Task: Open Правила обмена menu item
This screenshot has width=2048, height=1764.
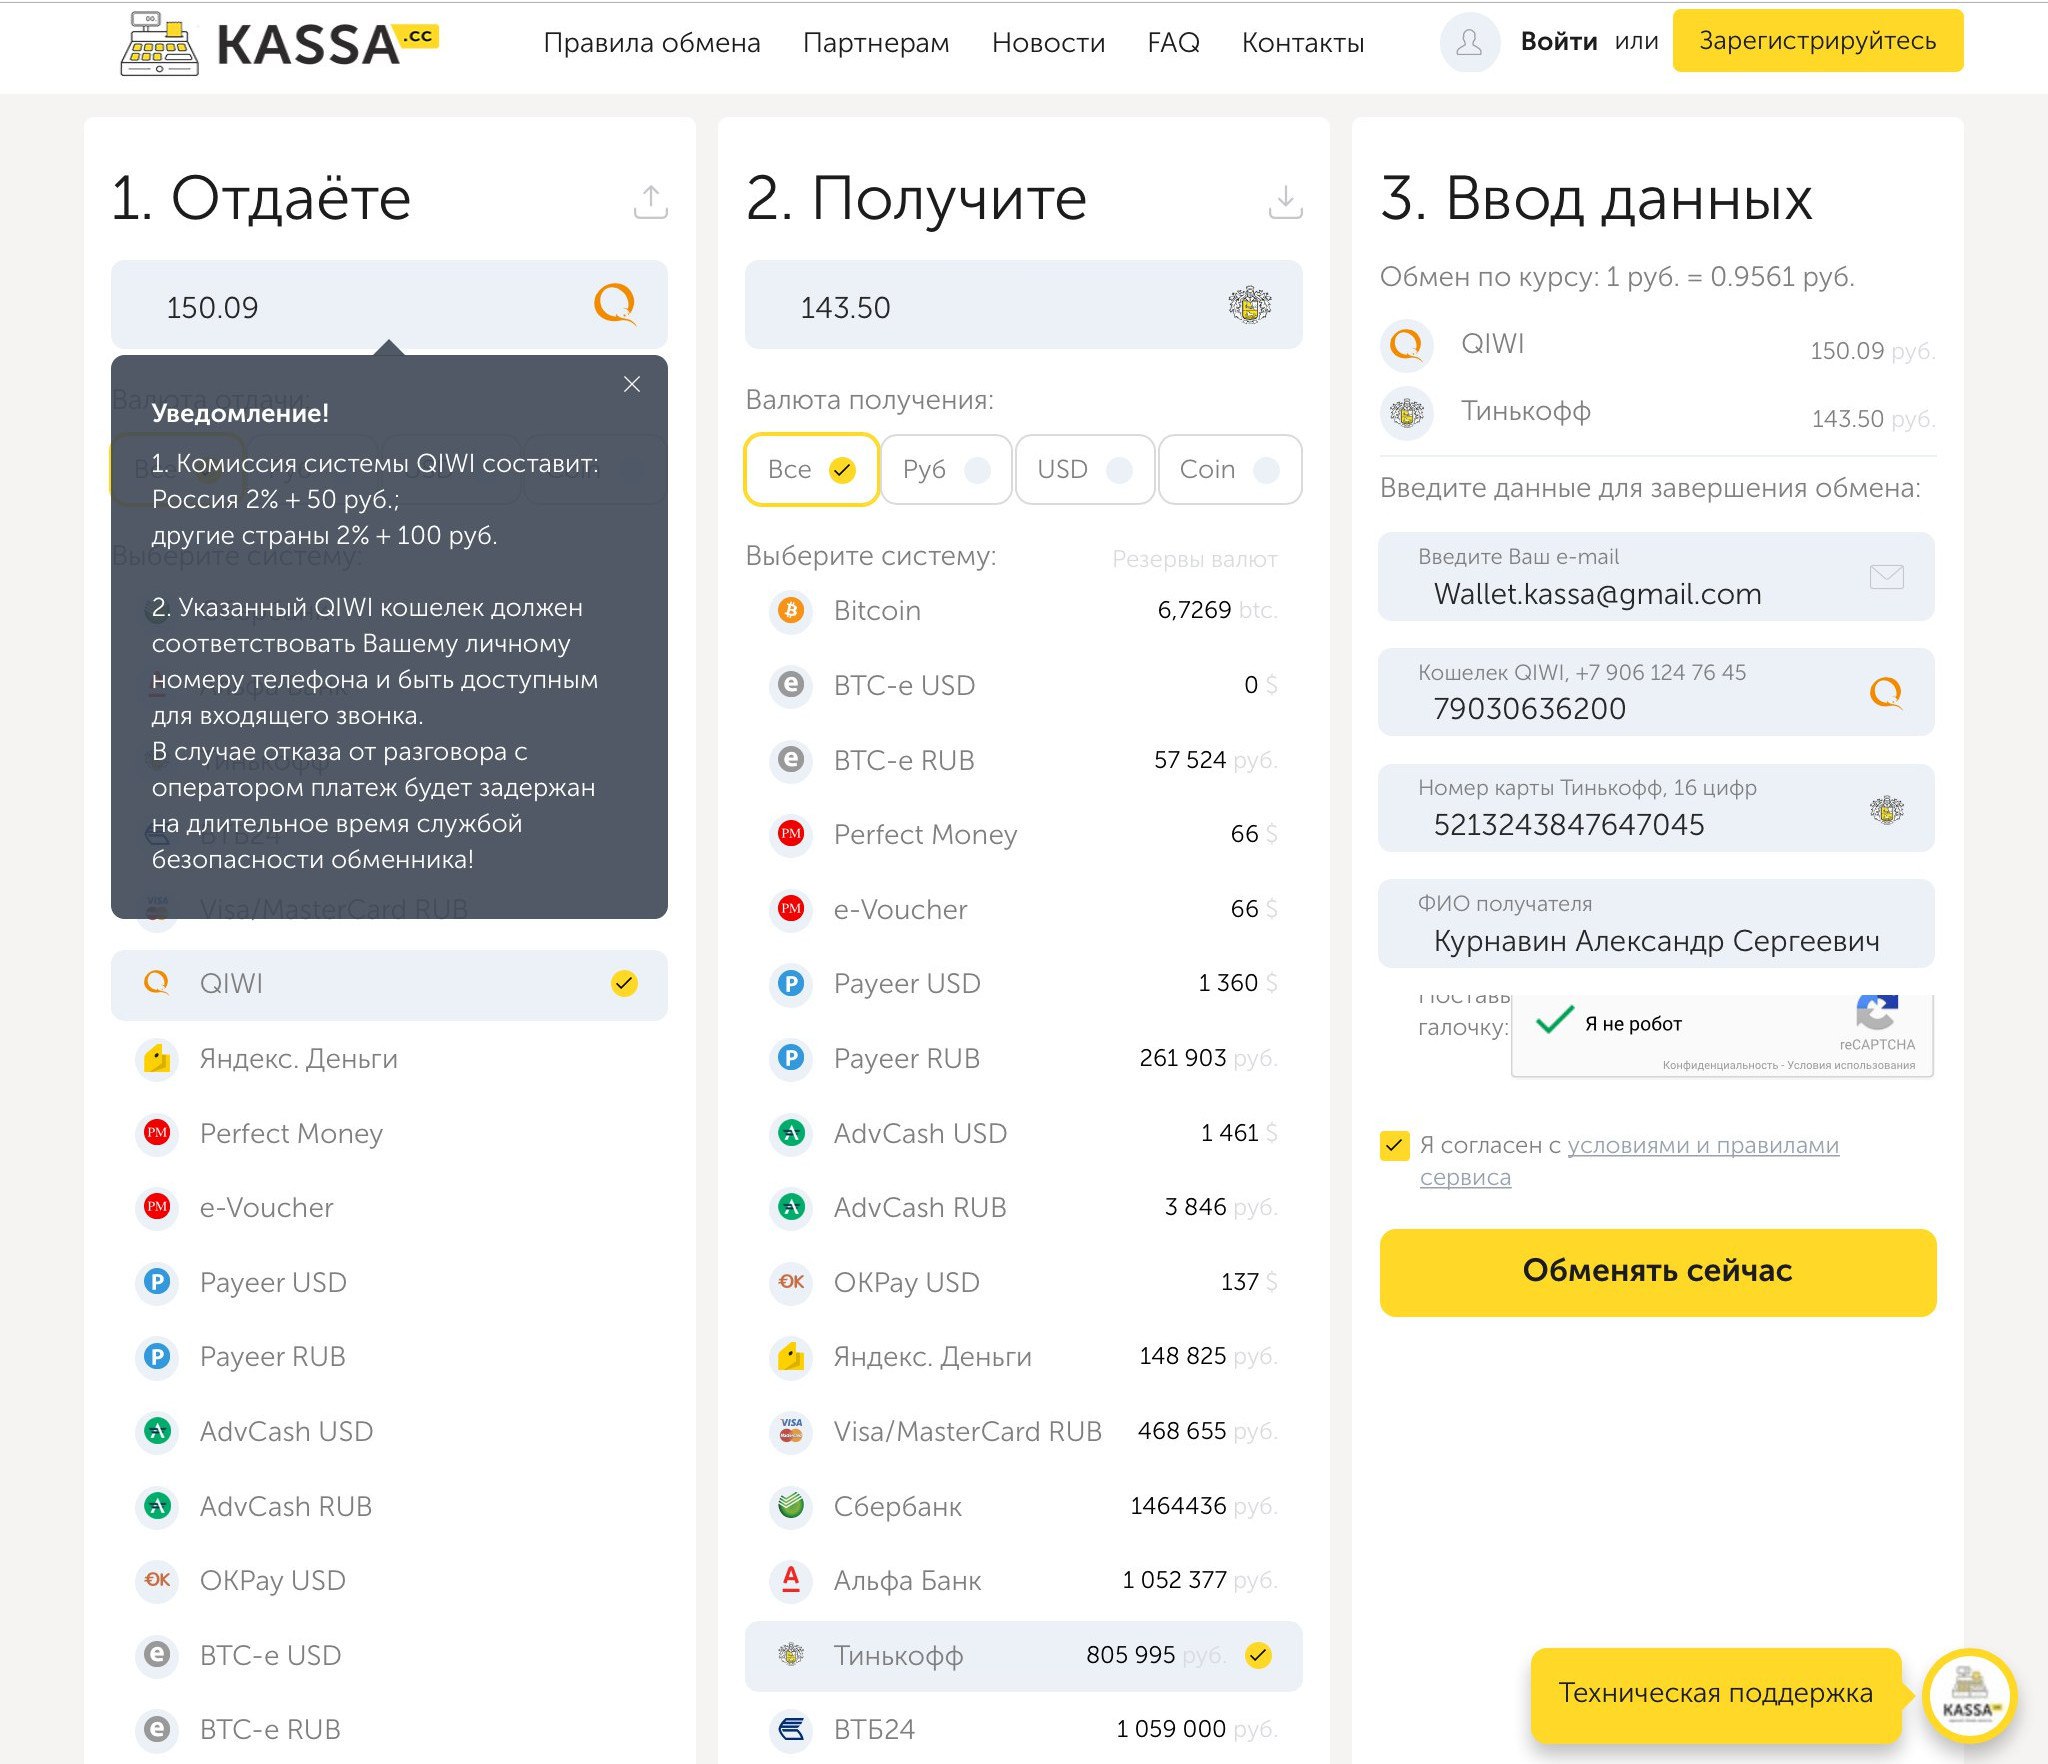Action: [652, 43]
